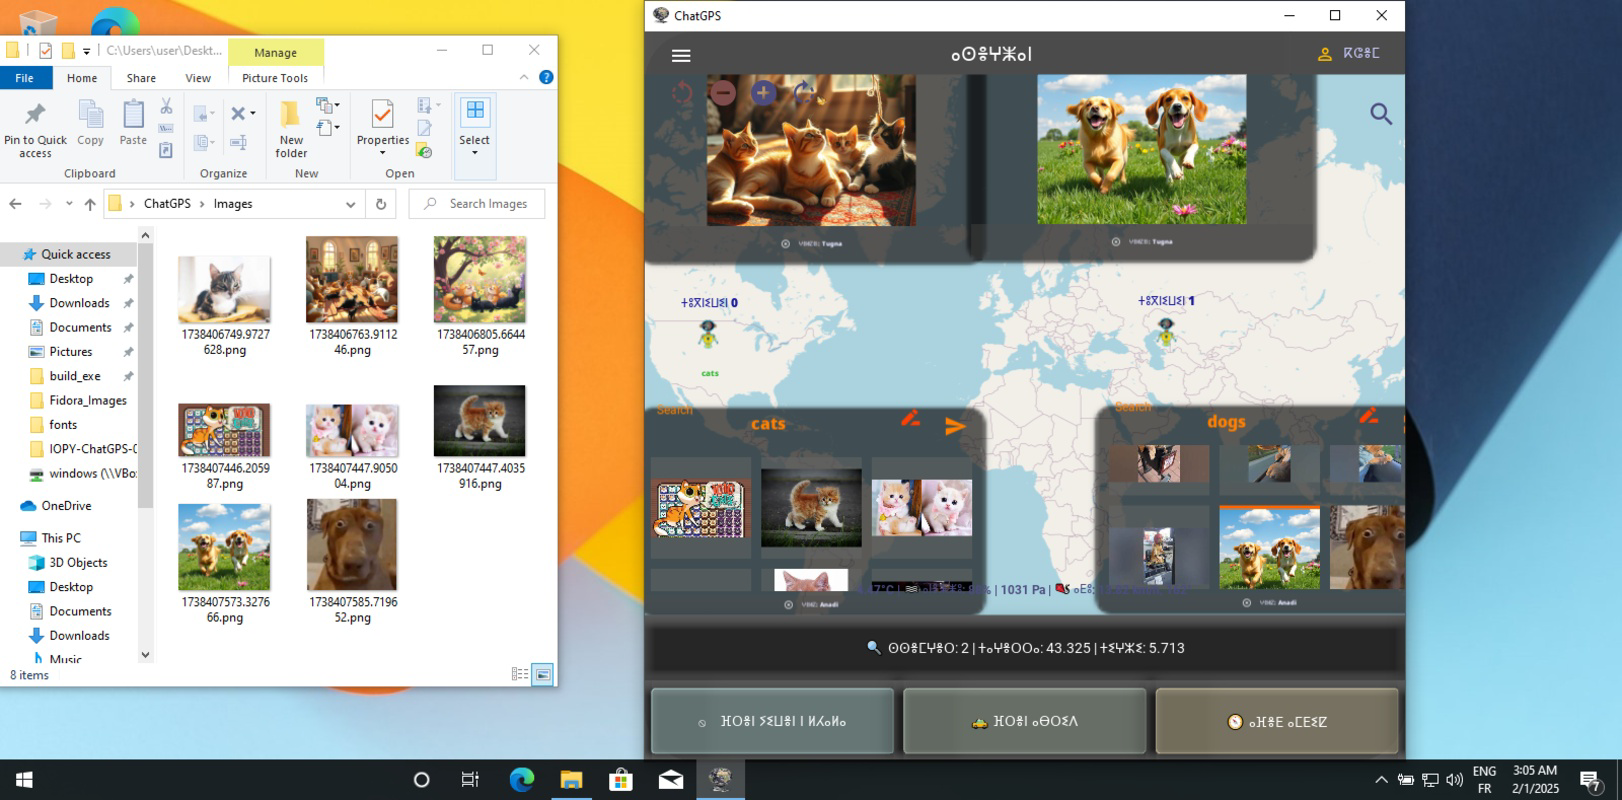The image size is (1622, 800).
Task: Open Microsoft Edge from the taskbar
Action: pyautogui.click(x=521, y=780)
